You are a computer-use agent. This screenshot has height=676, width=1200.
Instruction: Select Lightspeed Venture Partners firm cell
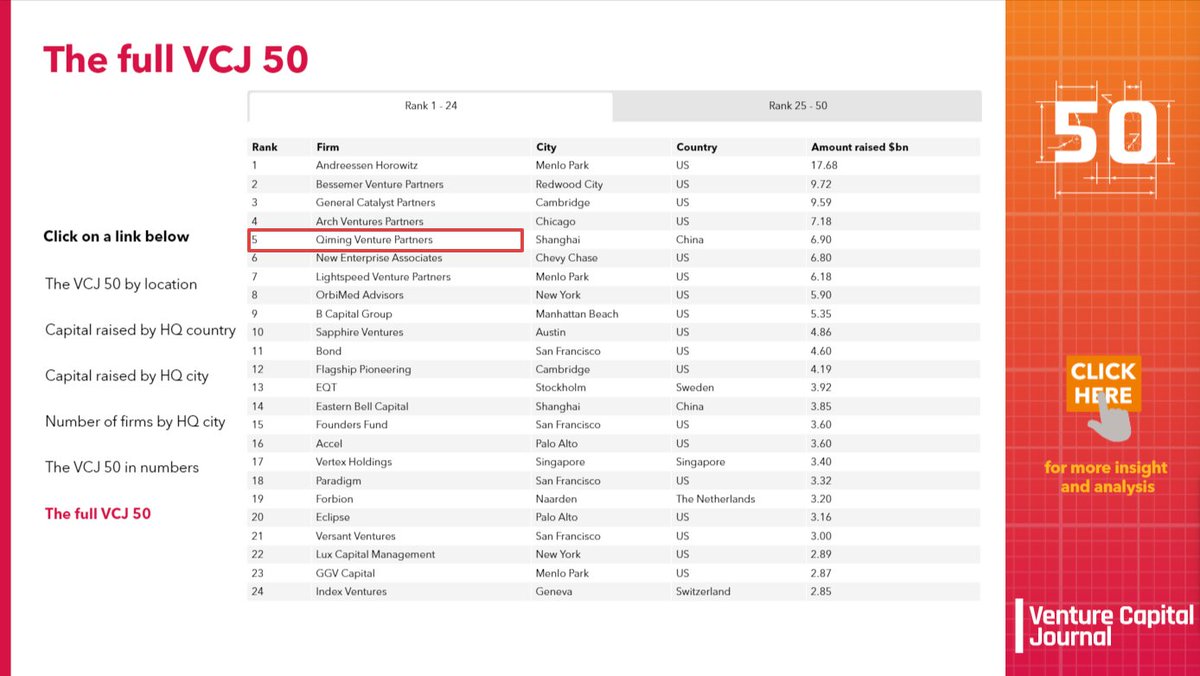(x=383, y=276)
